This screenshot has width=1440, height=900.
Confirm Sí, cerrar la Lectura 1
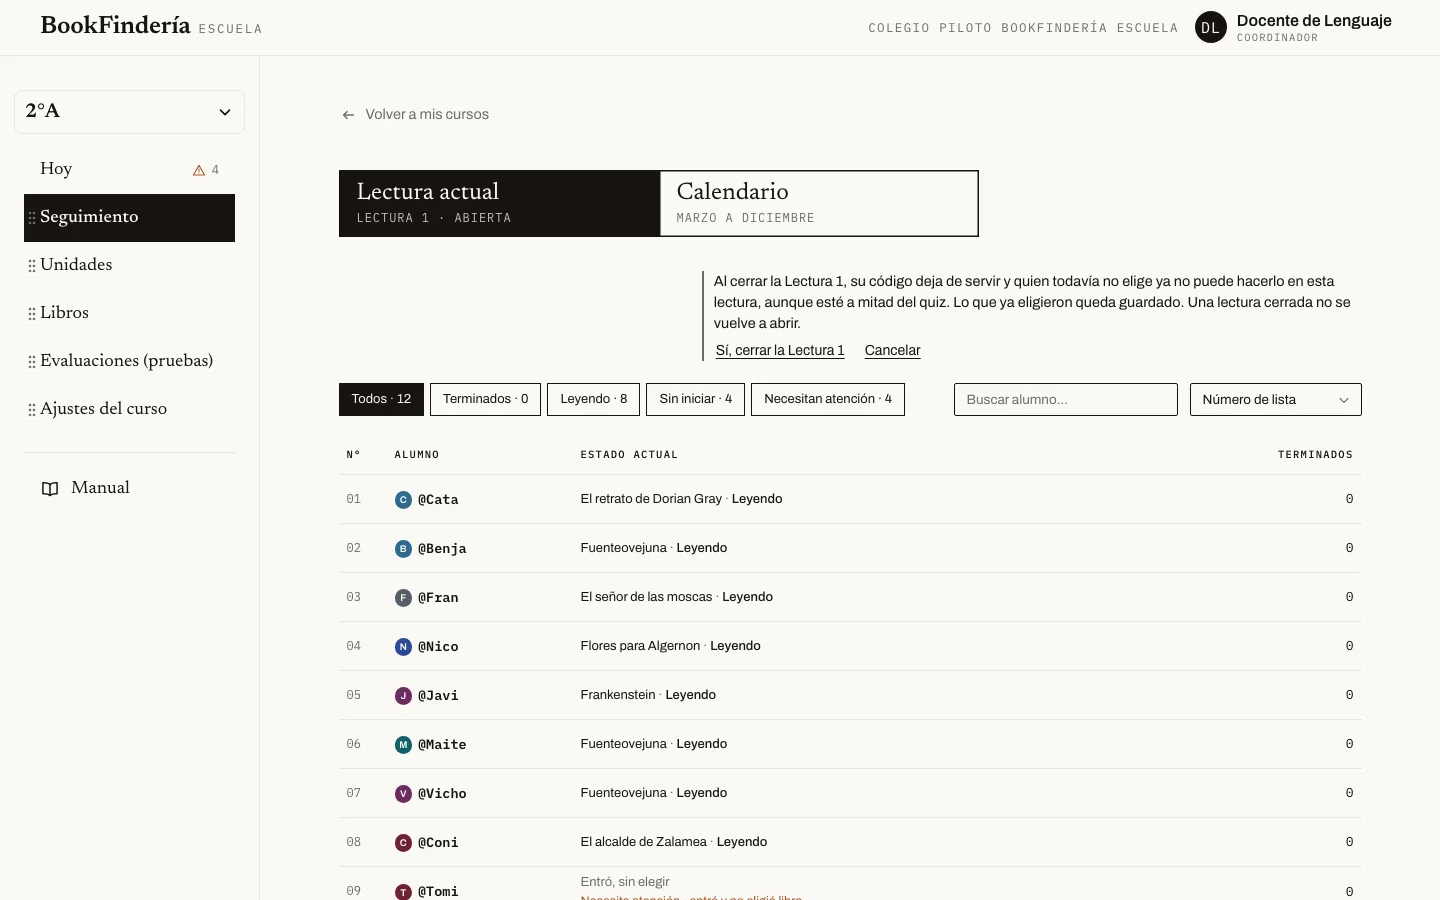pos(780,351)
